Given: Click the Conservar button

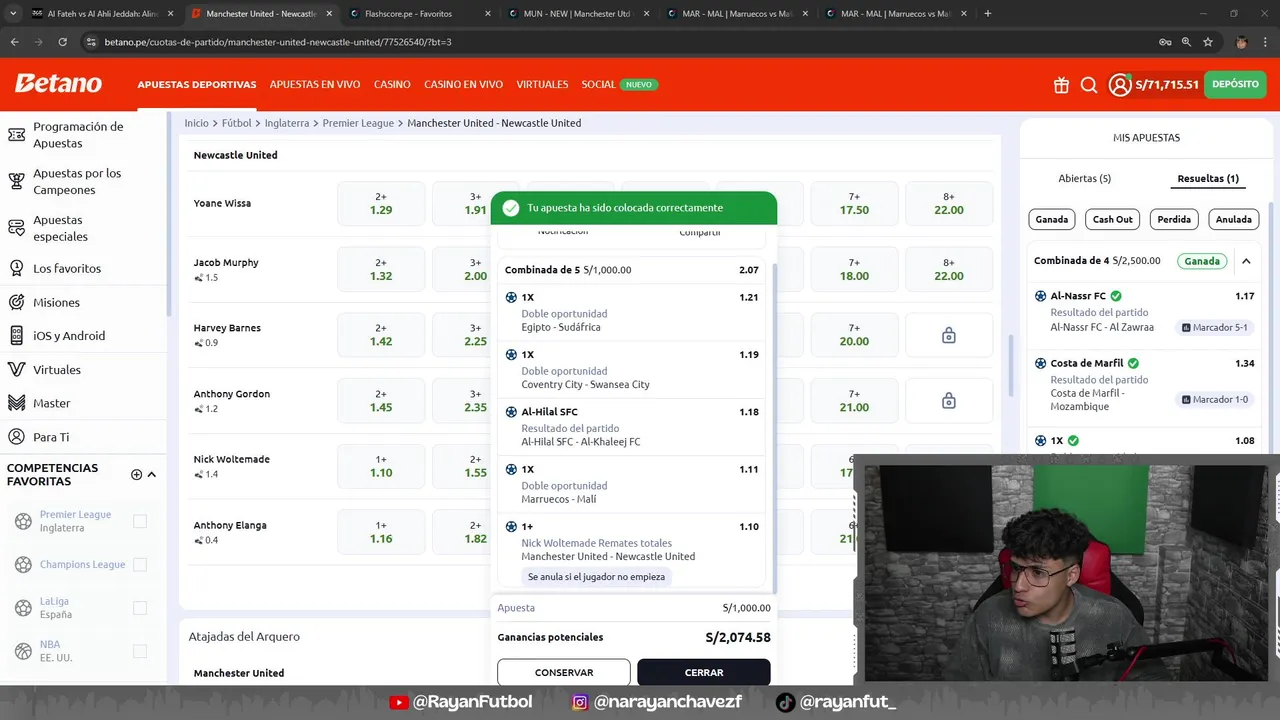Looking at the screenshot, I should [x=564, y=673].
